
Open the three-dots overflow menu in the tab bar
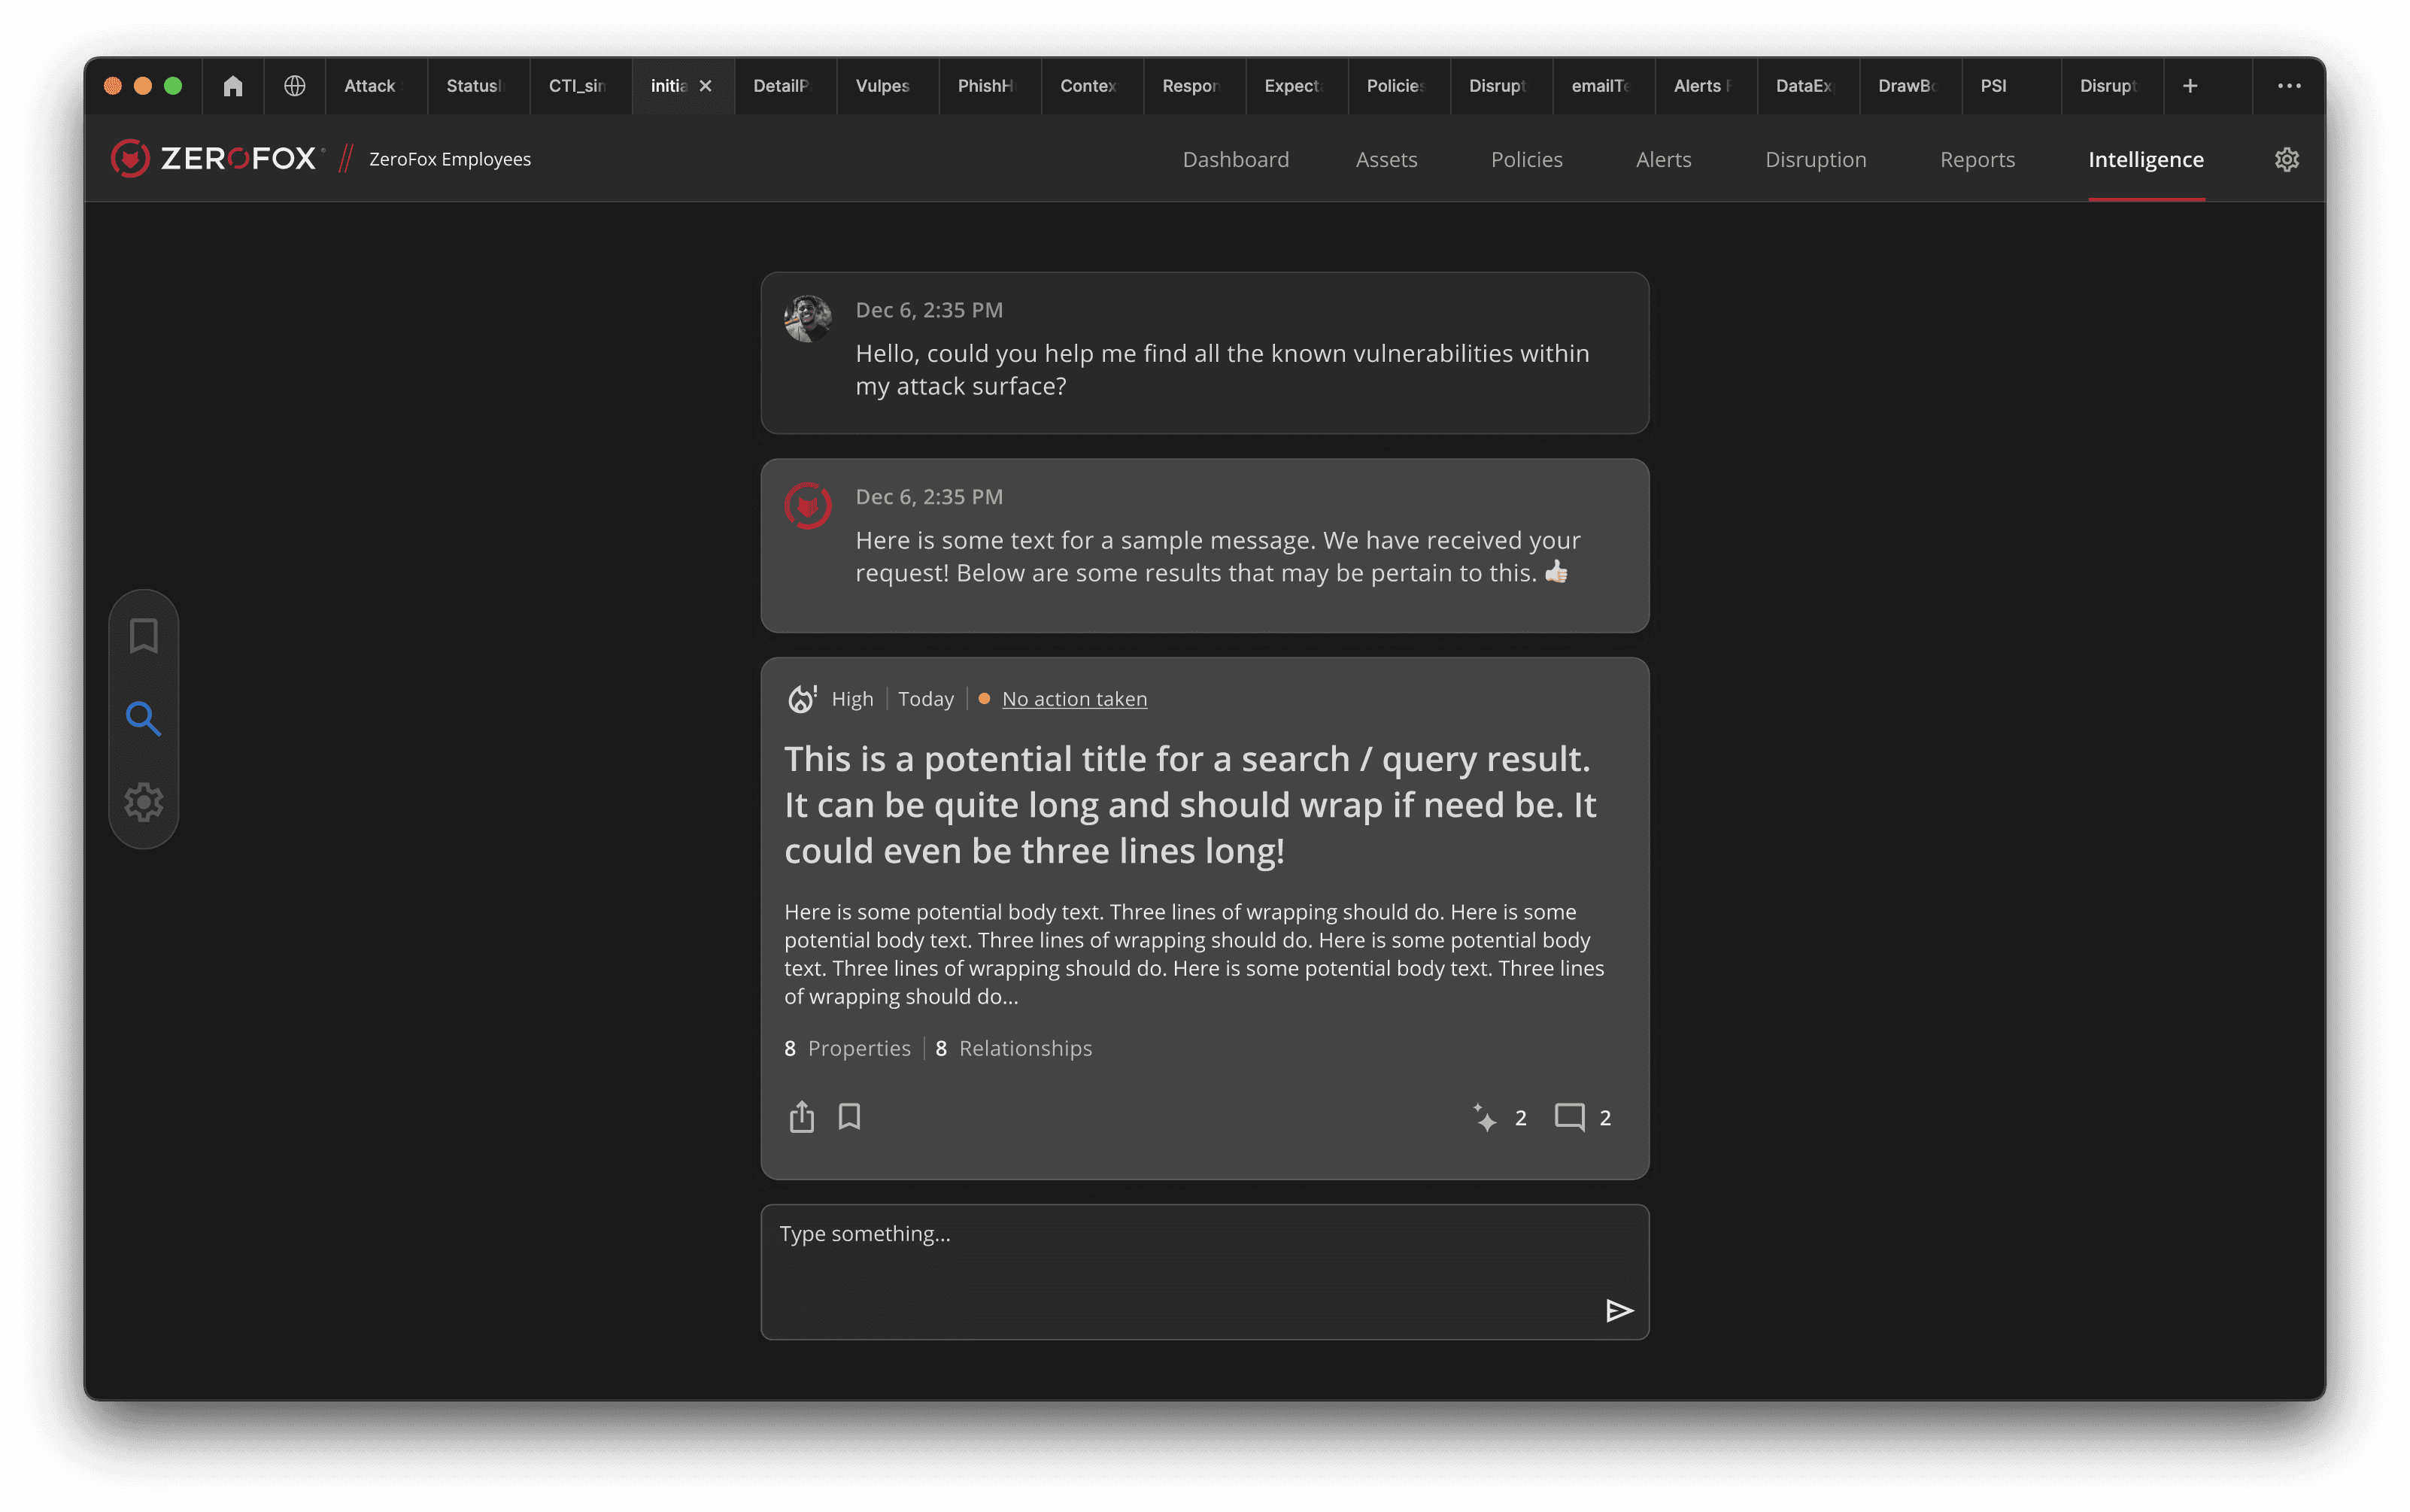click(x=2288, y=86)
